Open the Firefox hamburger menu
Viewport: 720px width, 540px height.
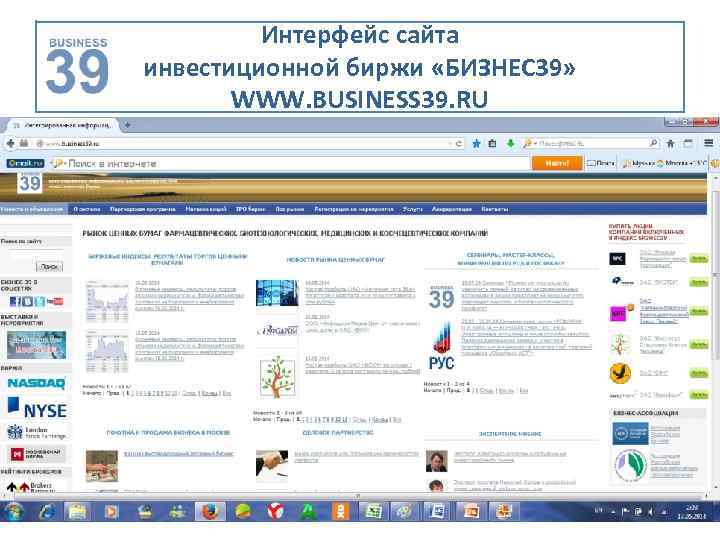[709, 143]
